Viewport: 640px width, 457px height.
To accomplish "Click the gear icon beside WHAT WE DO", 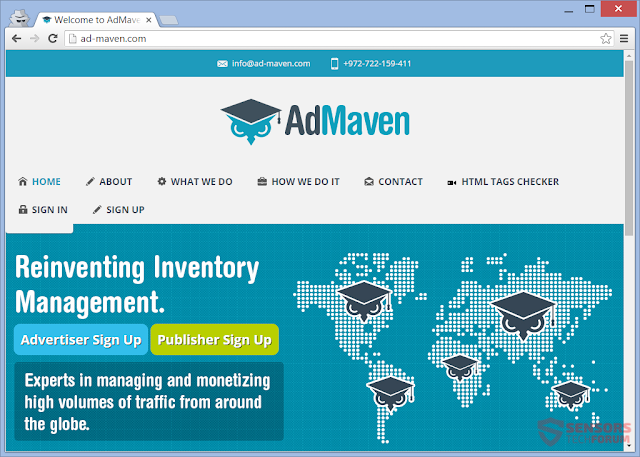I will [162, 181].
